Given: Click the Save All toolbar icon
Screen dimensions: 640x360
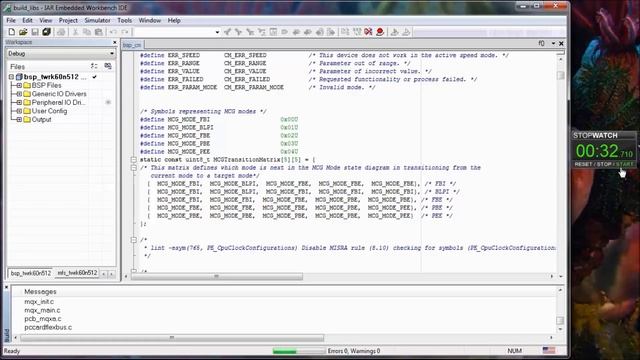Looking at the screenshot, I should [47, 32].
